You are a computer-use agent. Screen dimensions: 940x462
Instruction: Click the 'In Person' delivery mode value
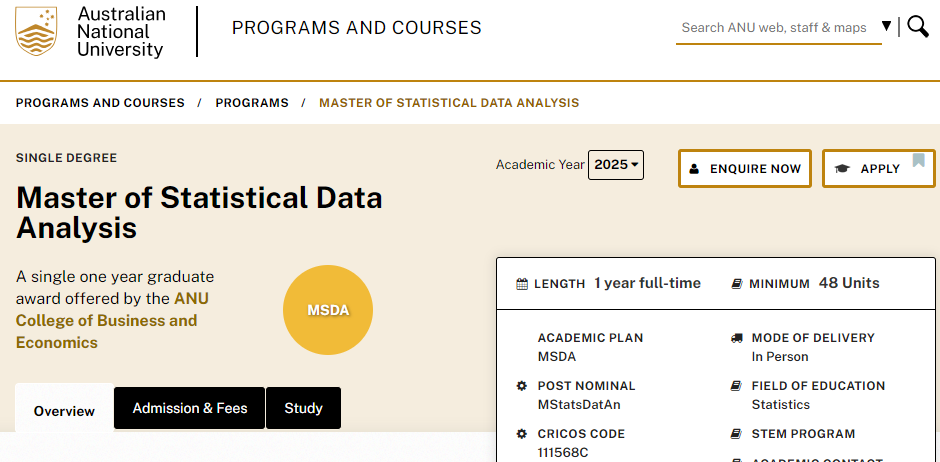[780, 357]
